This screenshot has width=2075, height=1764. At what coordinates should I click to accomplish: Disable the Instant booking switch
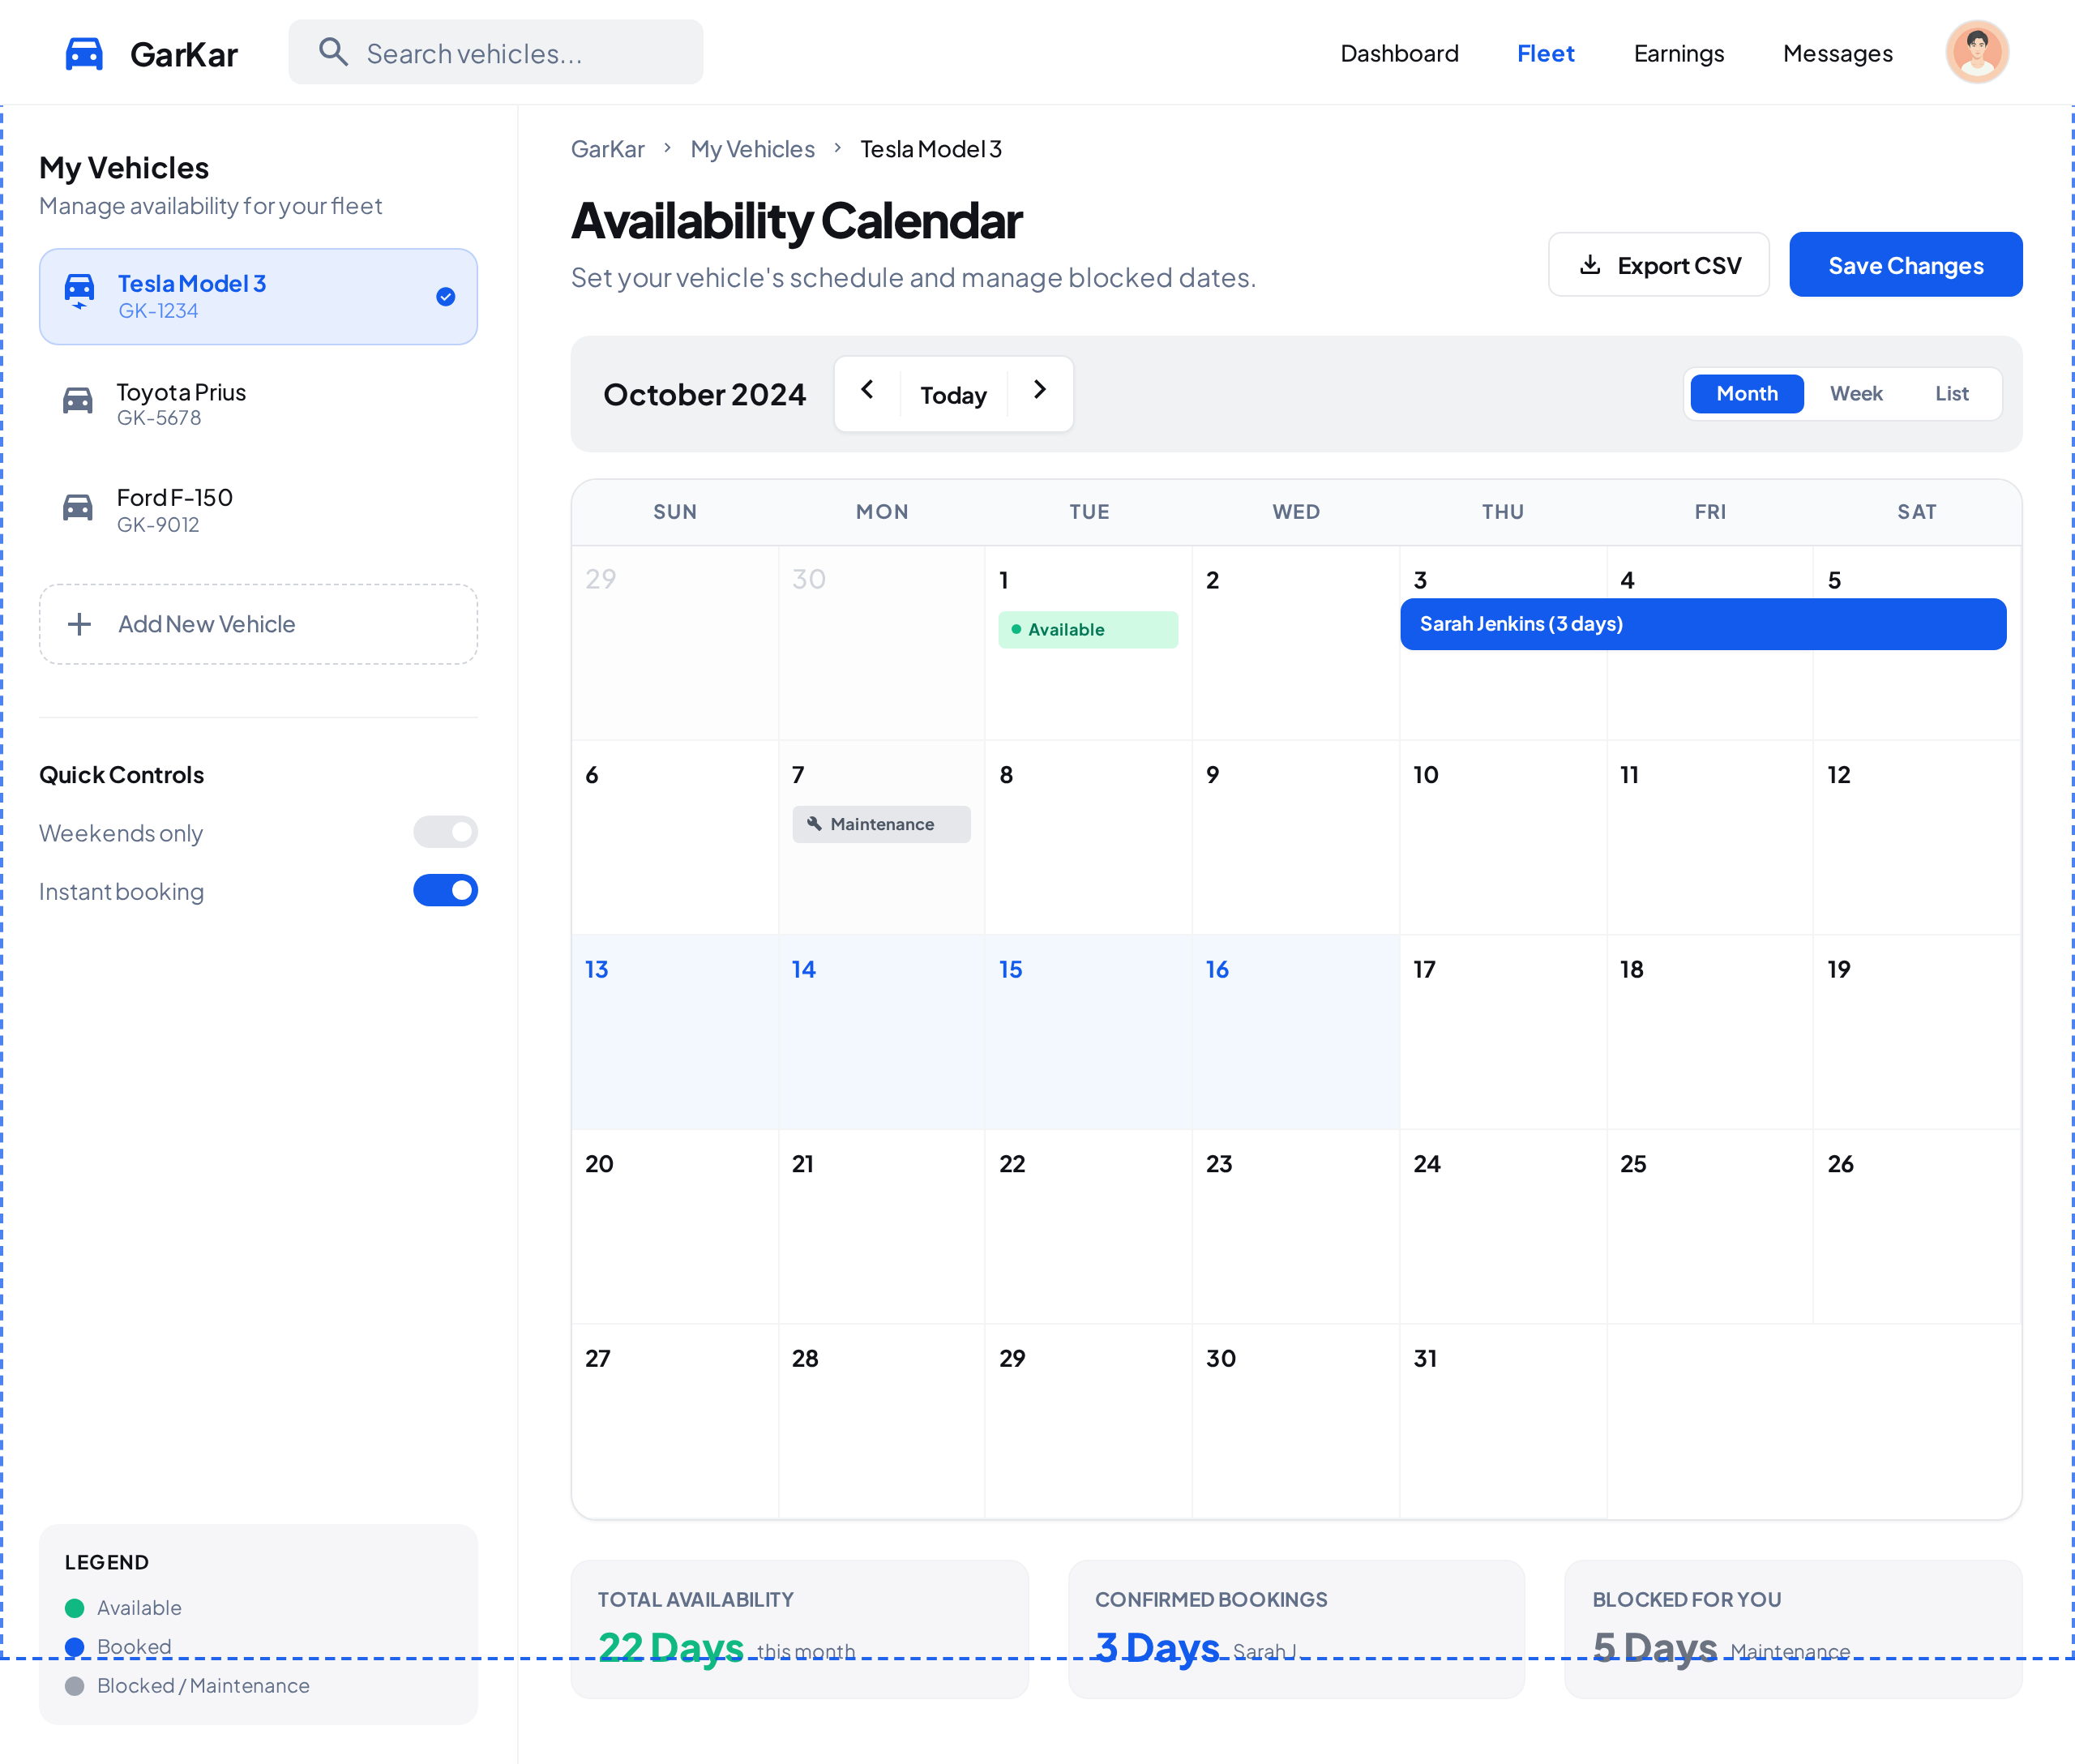[x=445, y=890]
